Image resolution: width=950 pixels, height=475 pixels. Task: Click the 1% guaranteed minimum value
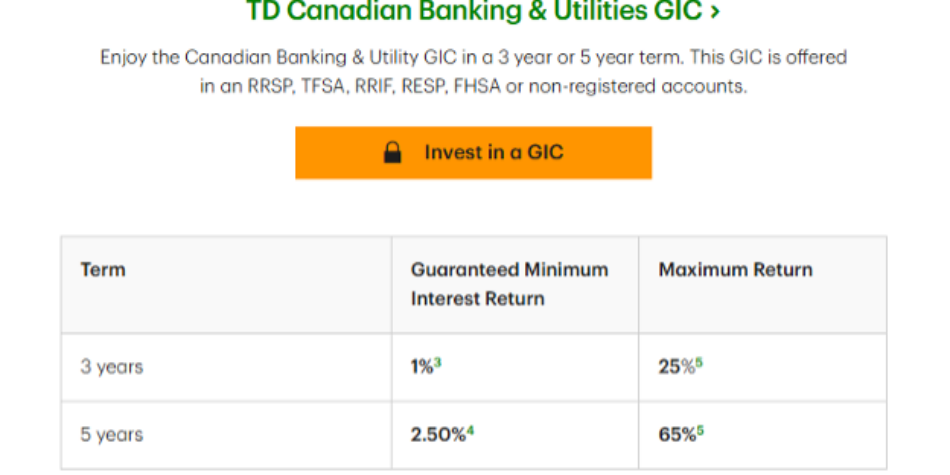421,367
